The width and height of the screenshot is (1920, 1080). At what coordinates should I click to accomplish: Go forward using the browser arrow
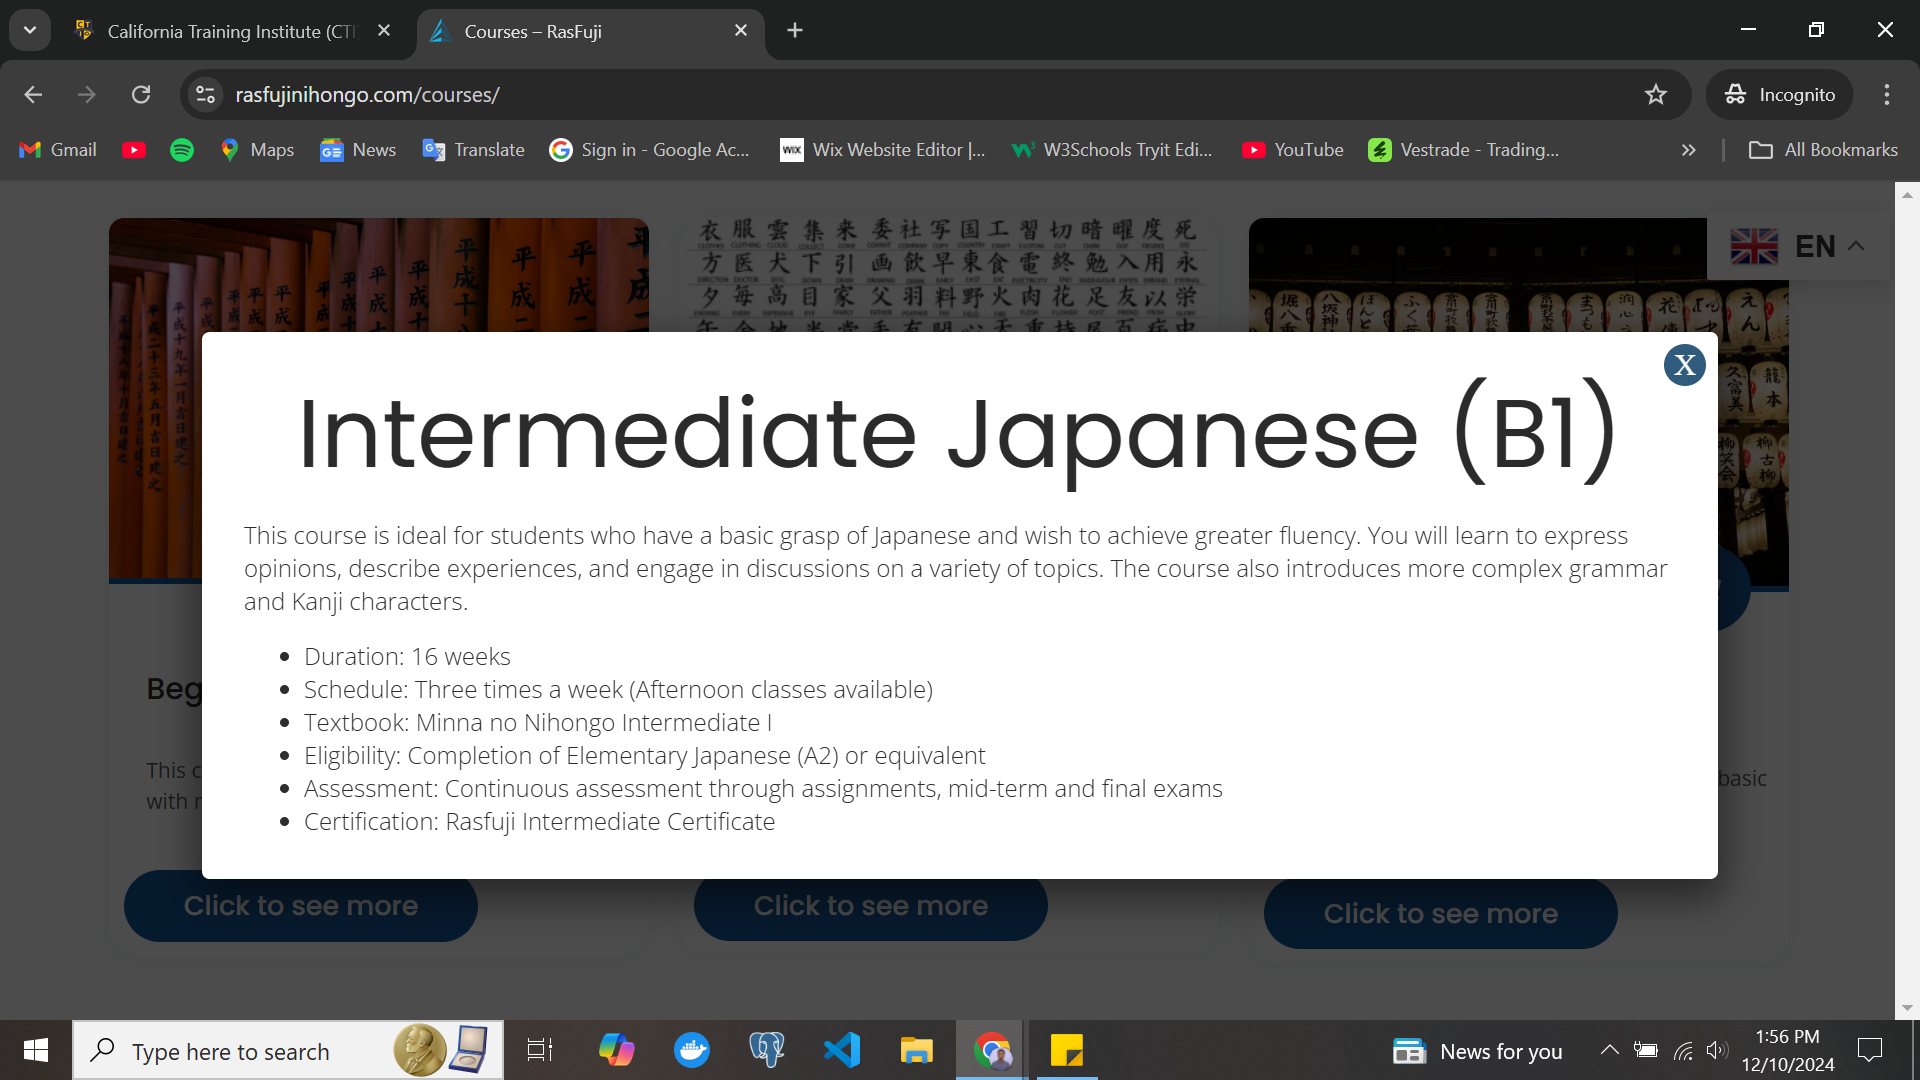tap(87, 94)
